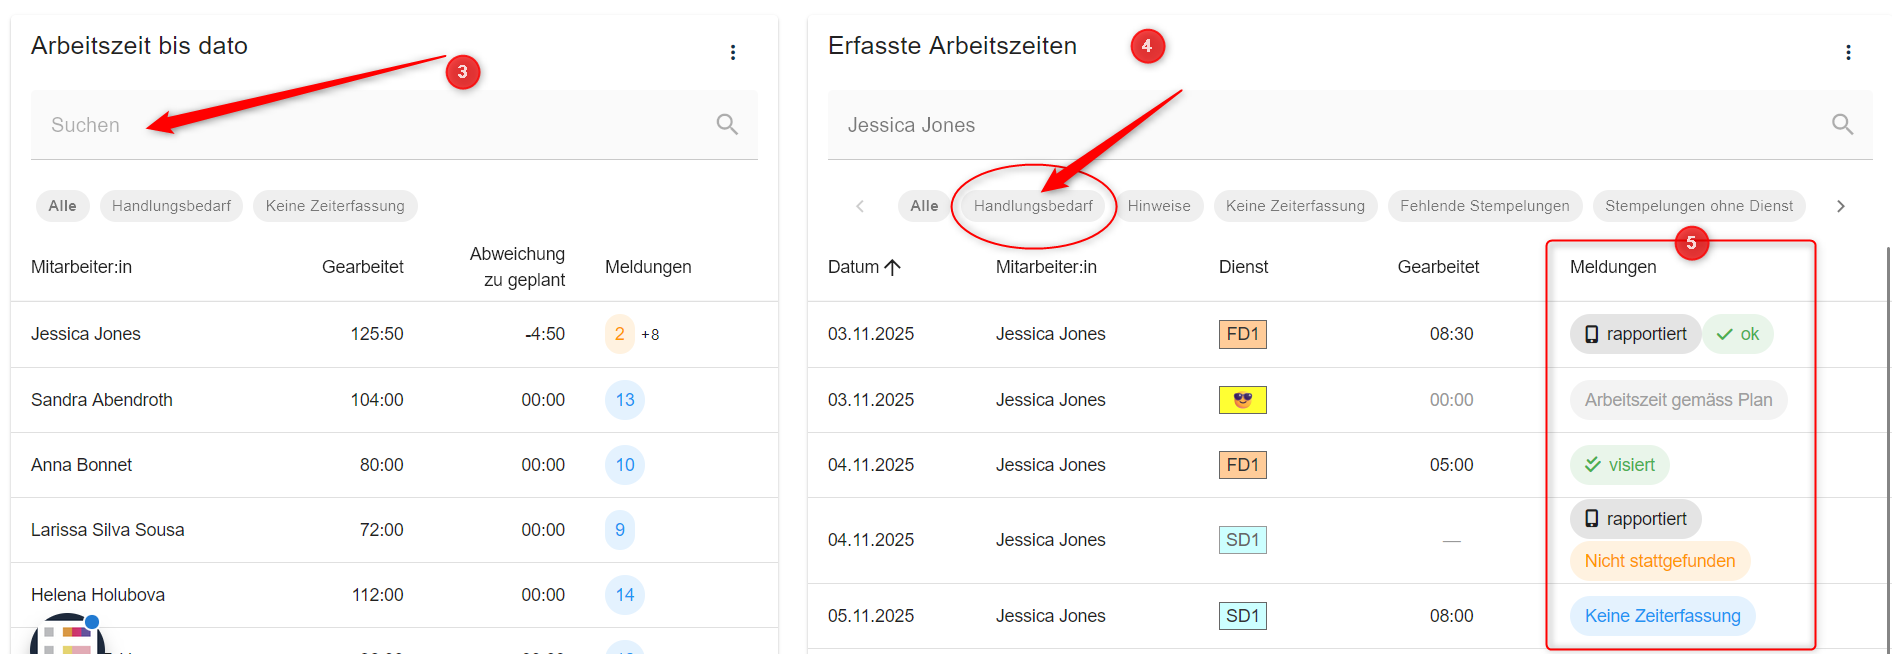Click the date 05.11.2025 cell
The height and width of the screenshot is (654, 1892).
pos(871,616)
